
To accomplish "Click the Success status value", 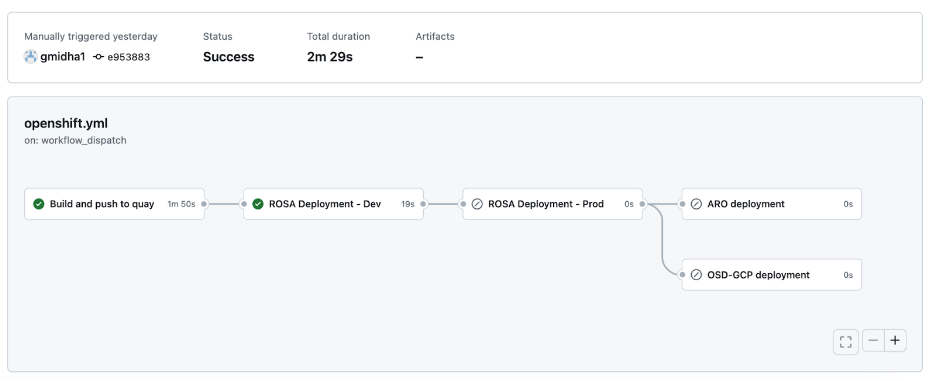I will pyautogui.click(x=229, y=57).
